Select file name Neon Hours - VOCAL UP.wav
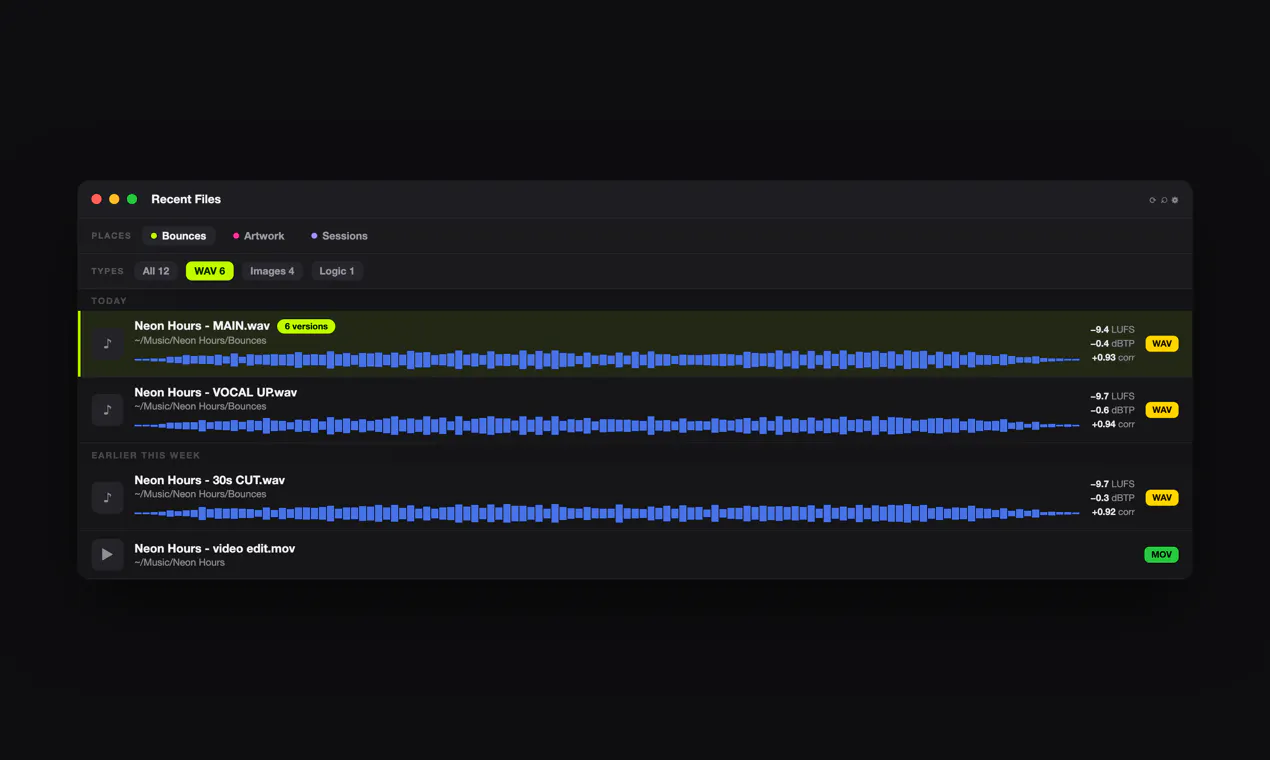 coord(215,392)
